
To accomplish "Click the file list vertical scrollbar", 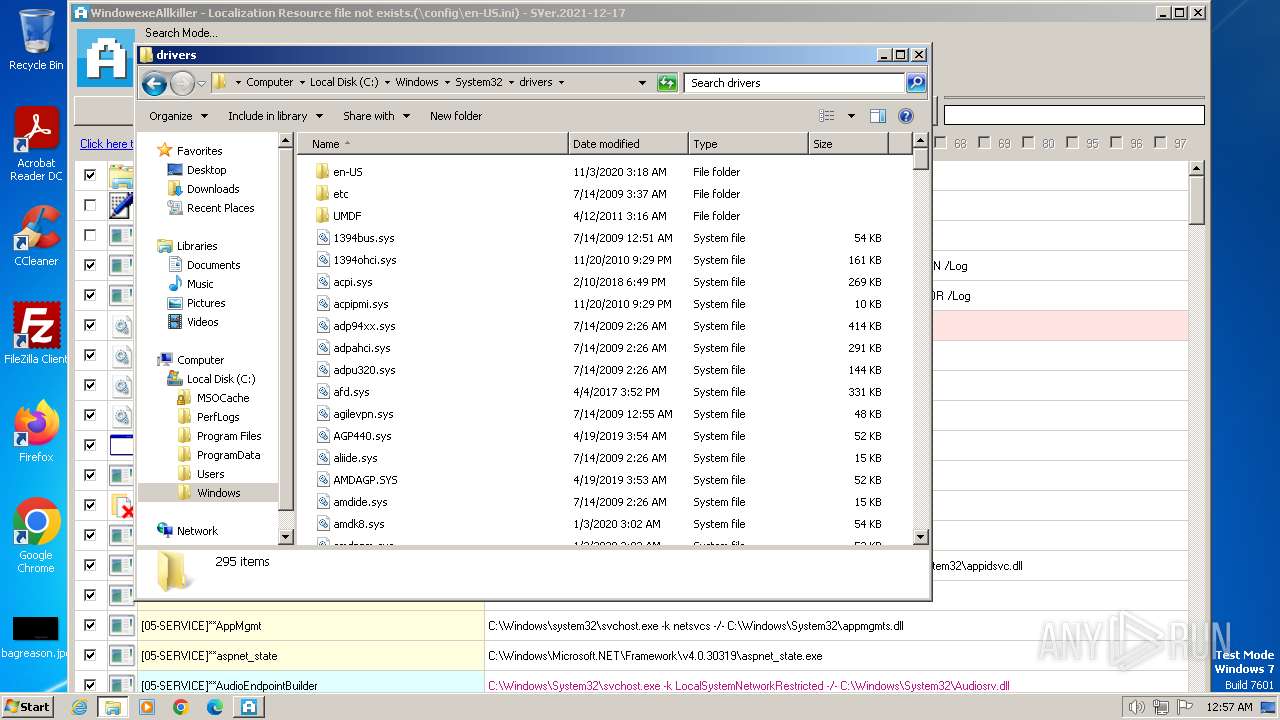I will tap(921, 340).
